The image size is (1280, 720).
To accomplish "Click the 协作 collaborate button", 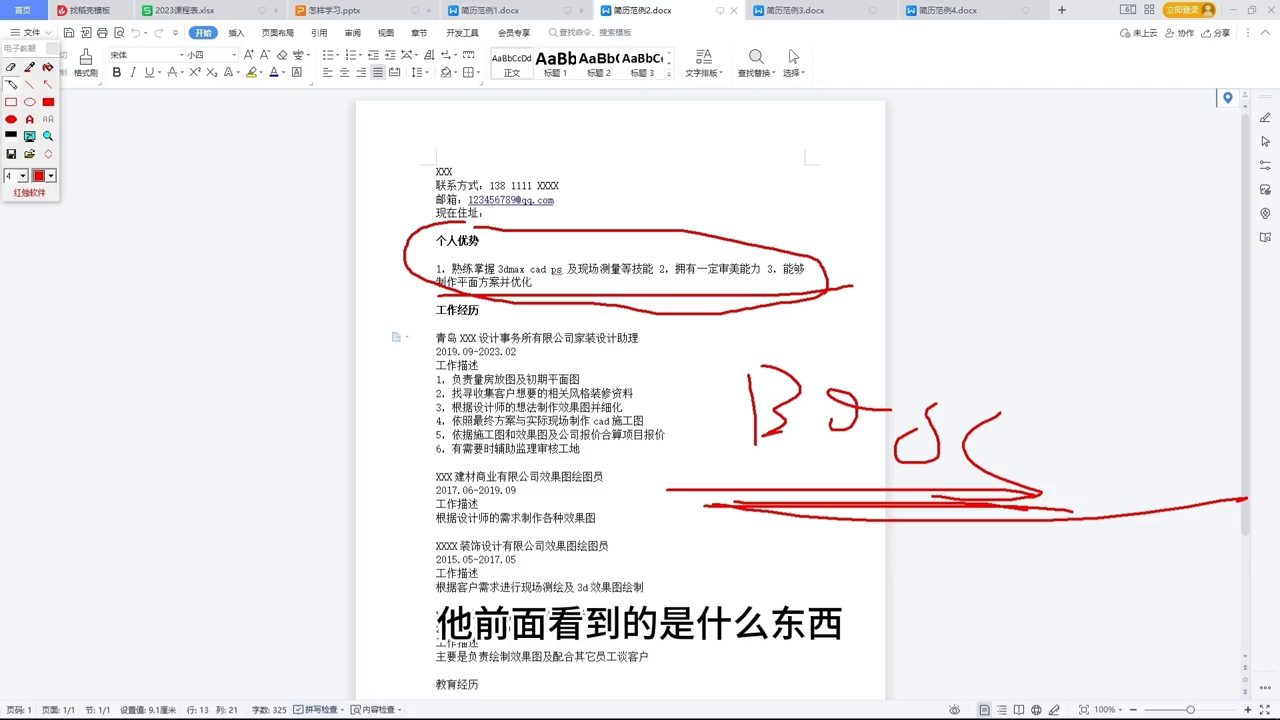I will point(1180,33).
